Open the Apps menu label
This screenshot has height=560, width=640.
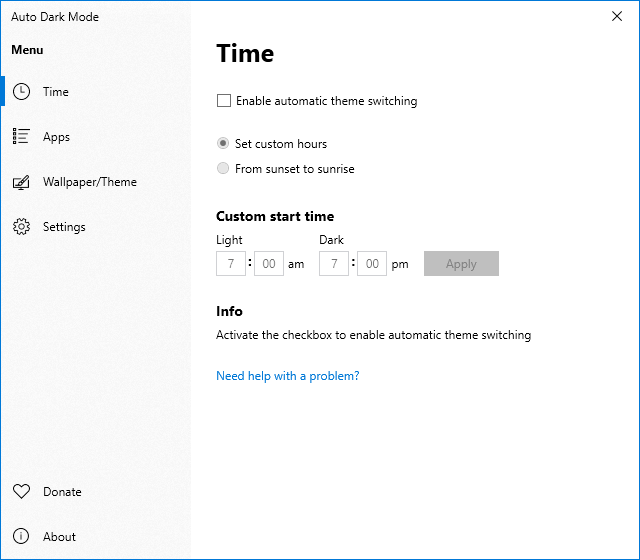pos(56,137)
